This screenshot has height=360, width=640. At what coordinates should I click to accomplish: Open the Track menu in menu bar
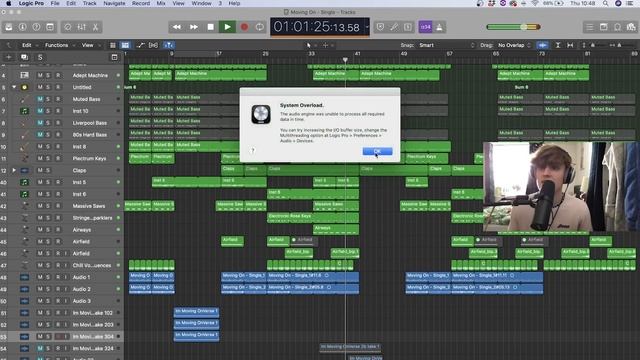pyautogui.click(x=89, y=3)
